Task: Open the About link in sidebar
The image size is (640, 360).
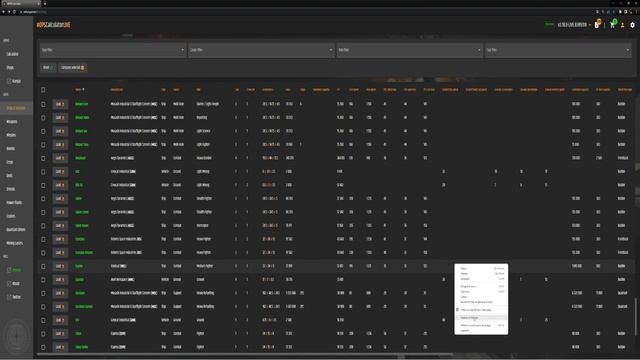Action: (x=14, y=284)
